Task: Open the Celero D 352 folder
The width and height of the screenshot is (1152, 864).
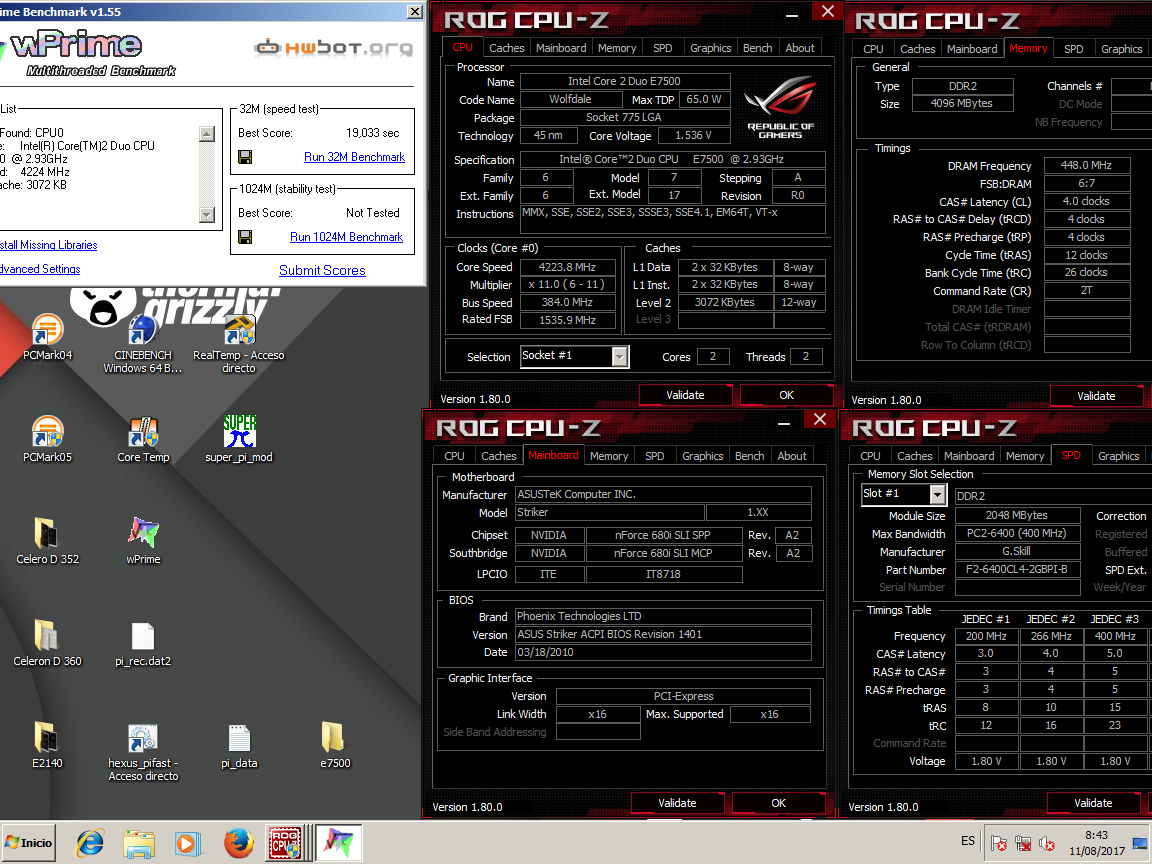Action: 48,541
